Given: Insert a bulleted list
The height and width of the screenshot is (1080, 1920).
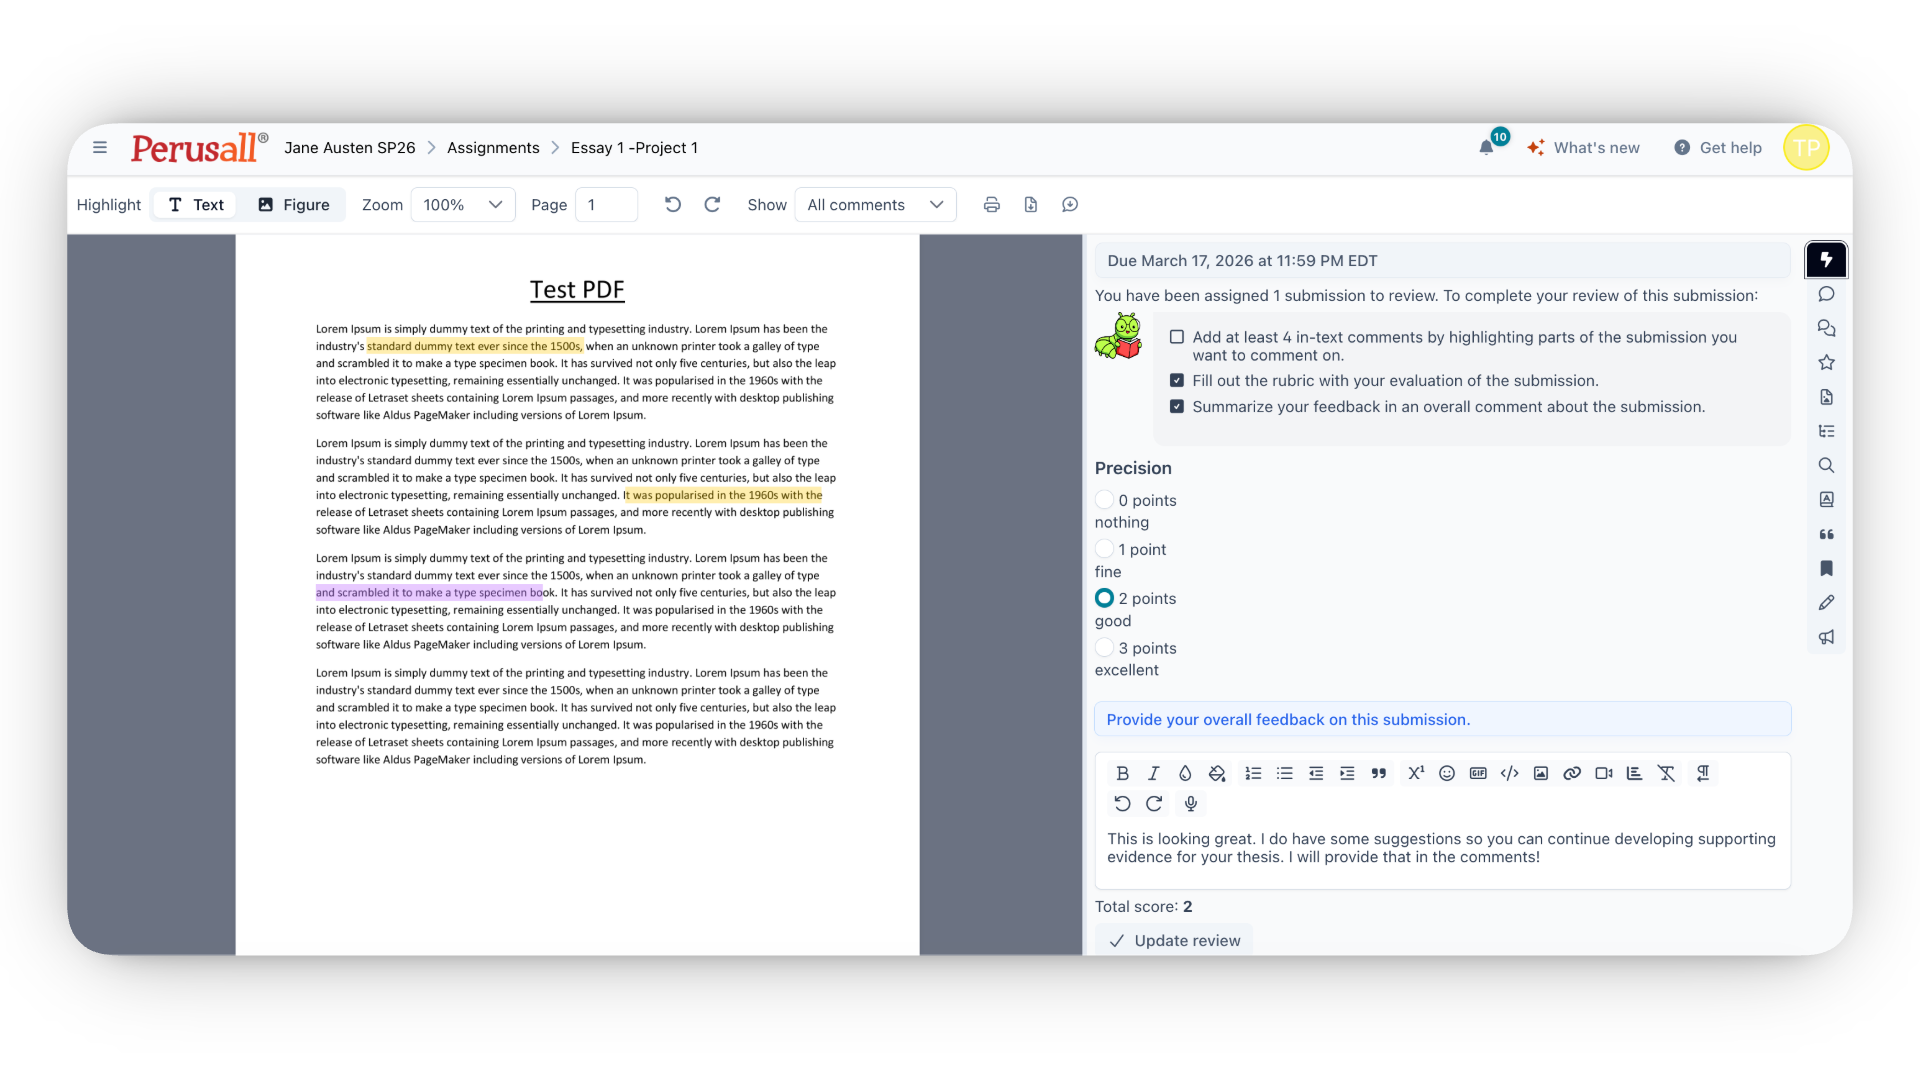Looking at the screenshot, I should (1285, 773).
